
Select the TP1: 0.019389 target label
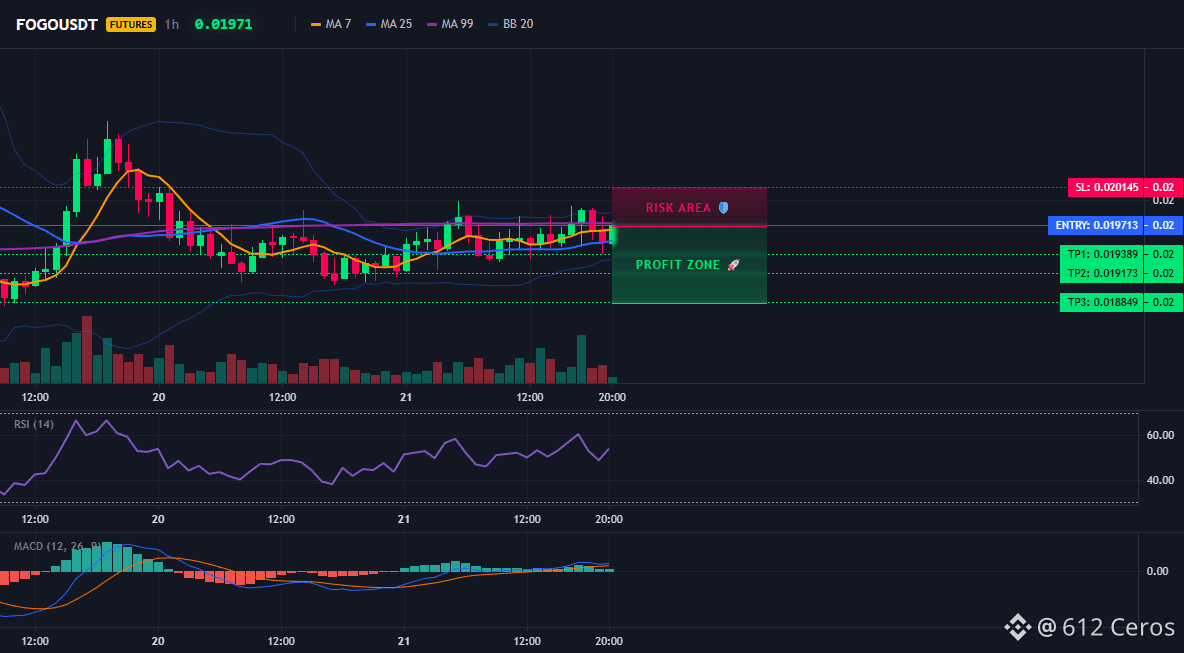[x=1102, y=254]
